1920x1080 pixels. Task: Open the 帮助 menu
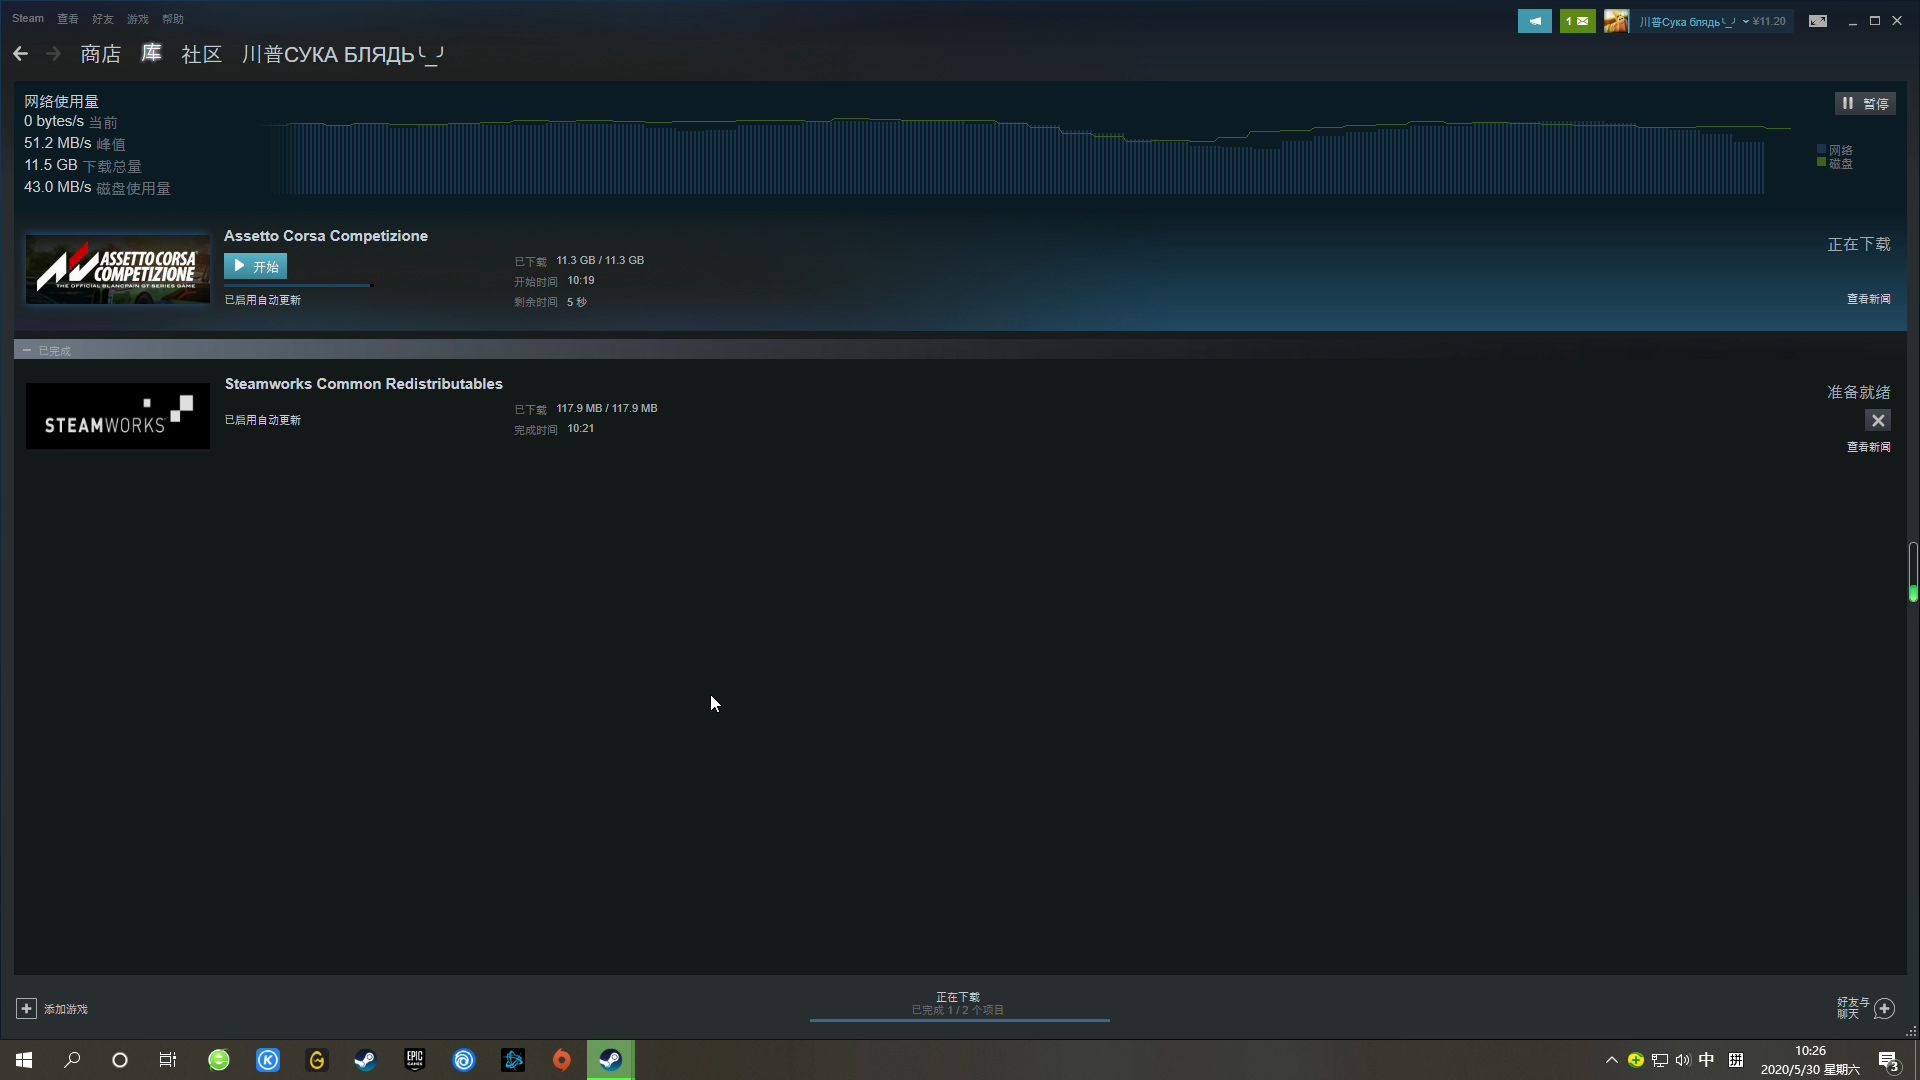[x=172, y=19]
